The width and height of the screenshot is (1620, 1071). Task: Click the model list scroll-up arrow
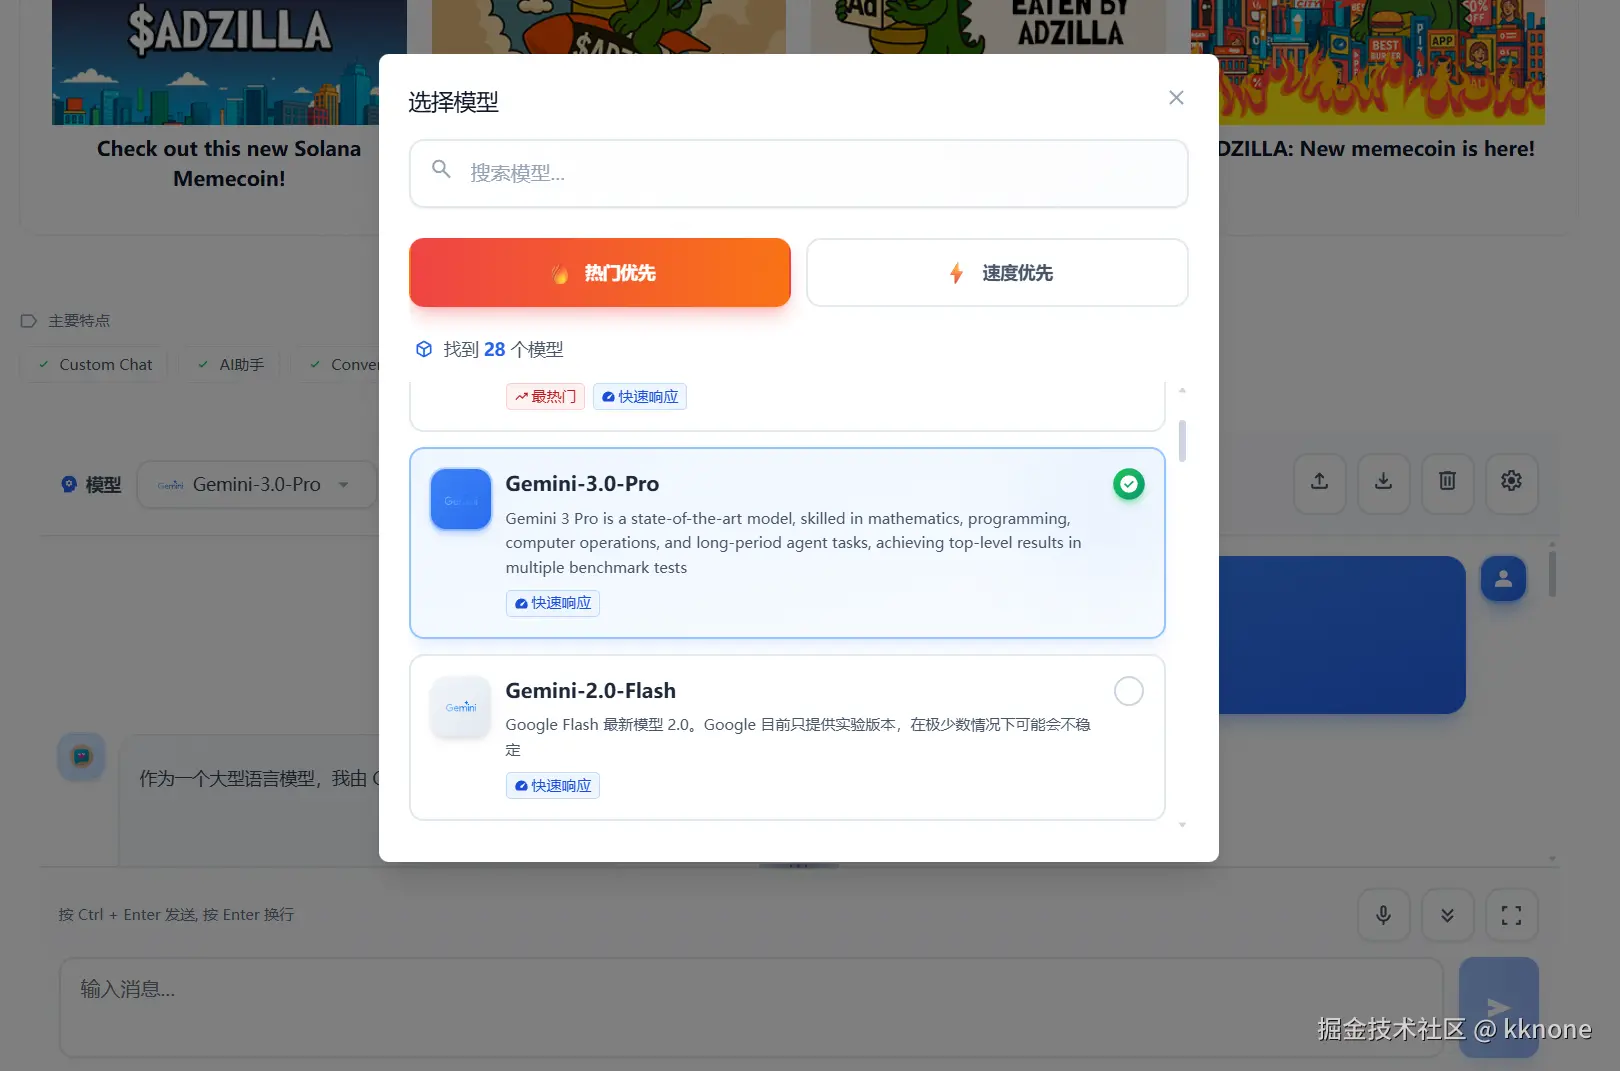tap(1182, 390)
